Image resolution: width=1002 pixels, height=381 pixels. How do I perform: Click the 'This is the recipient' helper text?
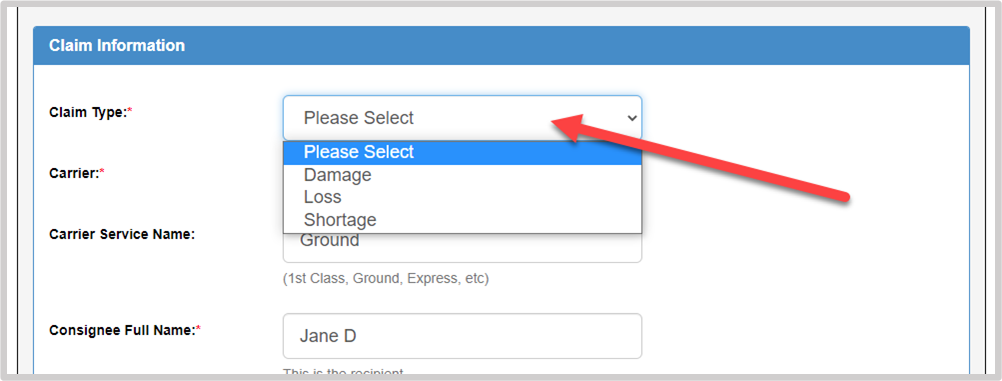pos(344,372)
